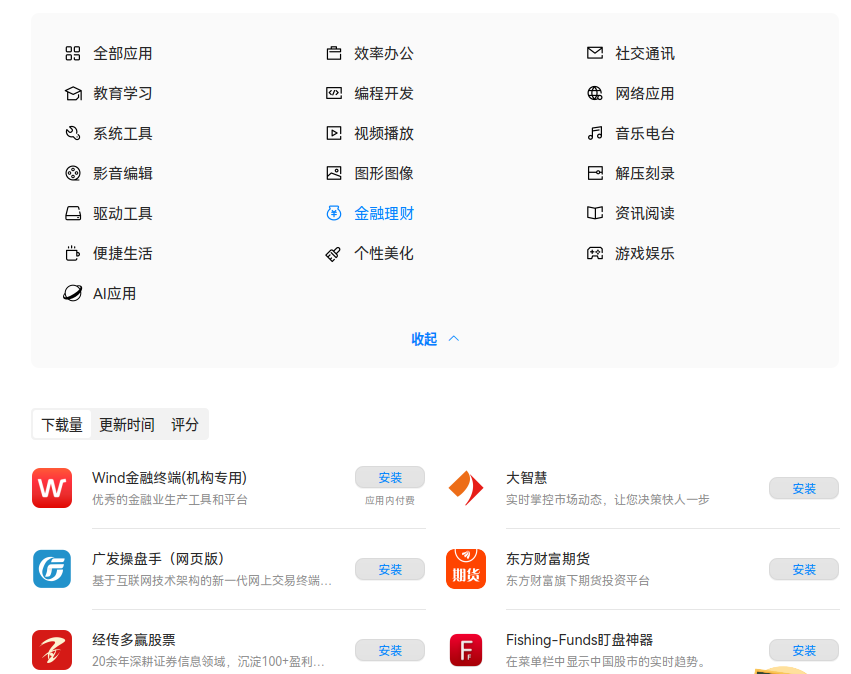
Task: Click the 解压刻录 archive icon
Action: coord(595,173)
